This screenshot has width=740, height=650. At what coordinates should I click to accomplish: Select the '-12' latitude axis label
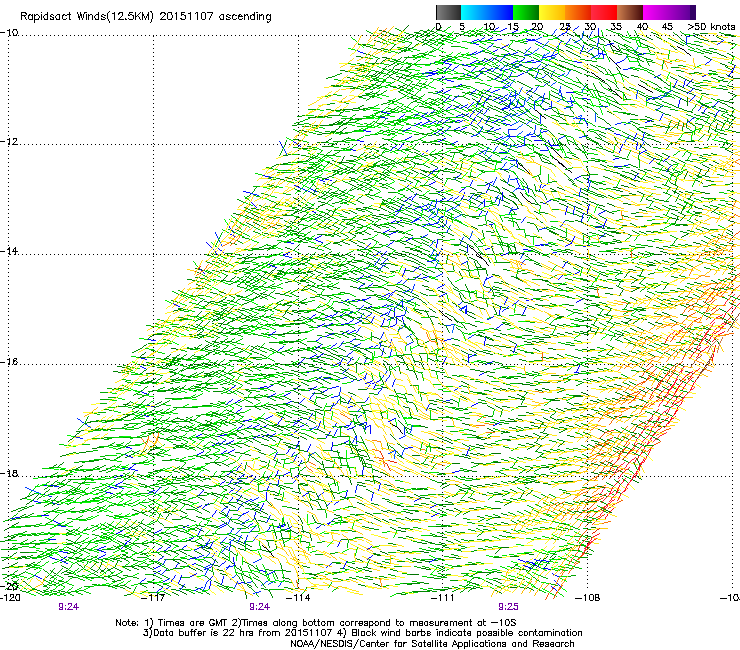(x=9, y=142)
